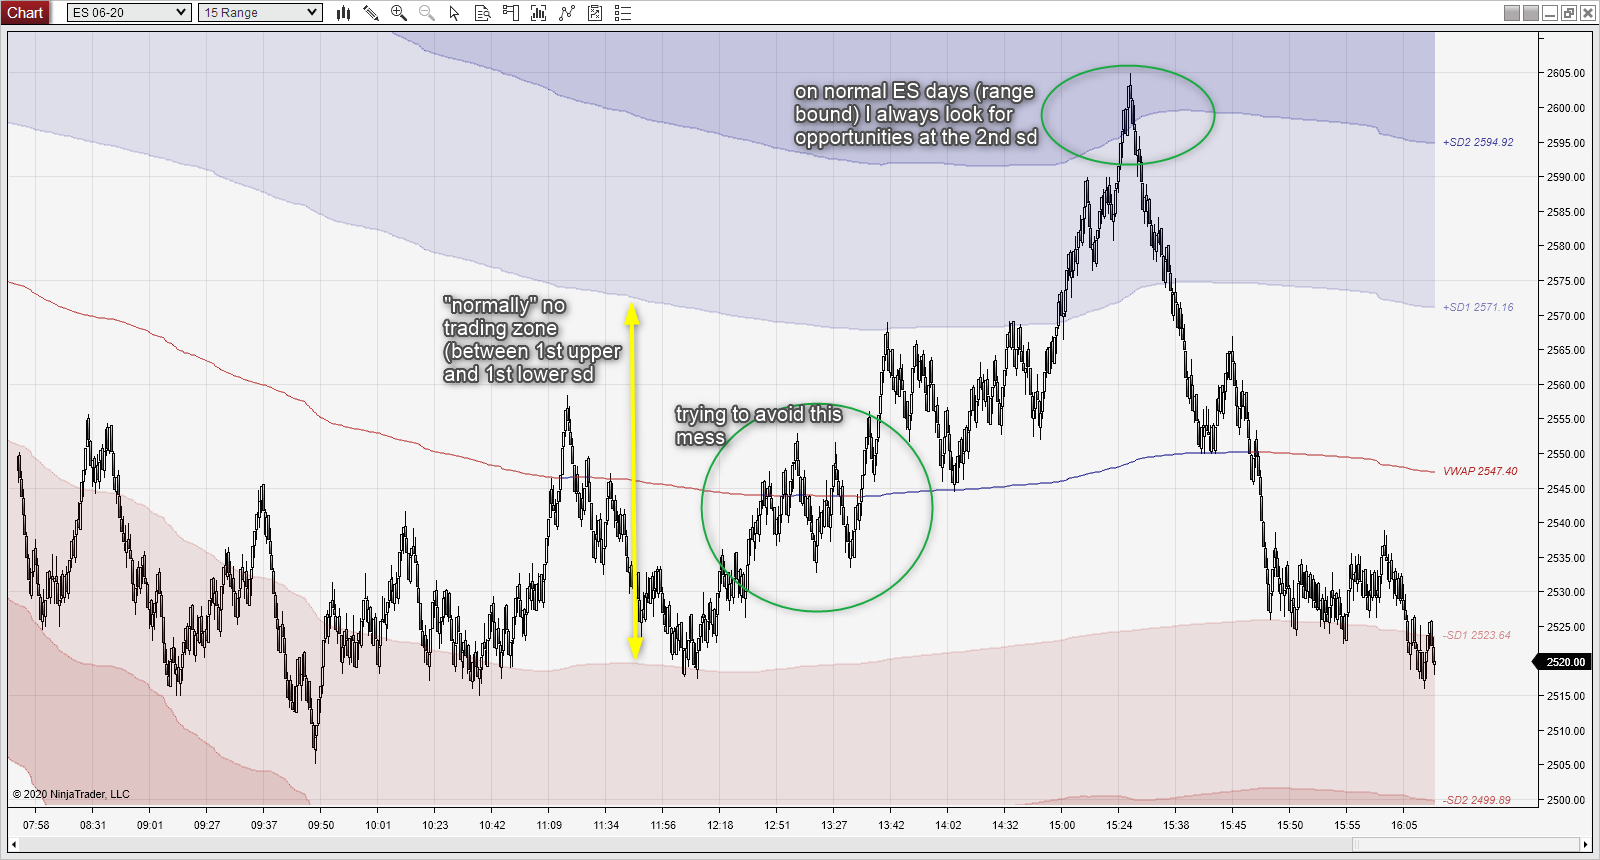1600x860 pixels.
Task: Open the ES 06-20 instrument dropdown
Action: [x=129, y=13]
